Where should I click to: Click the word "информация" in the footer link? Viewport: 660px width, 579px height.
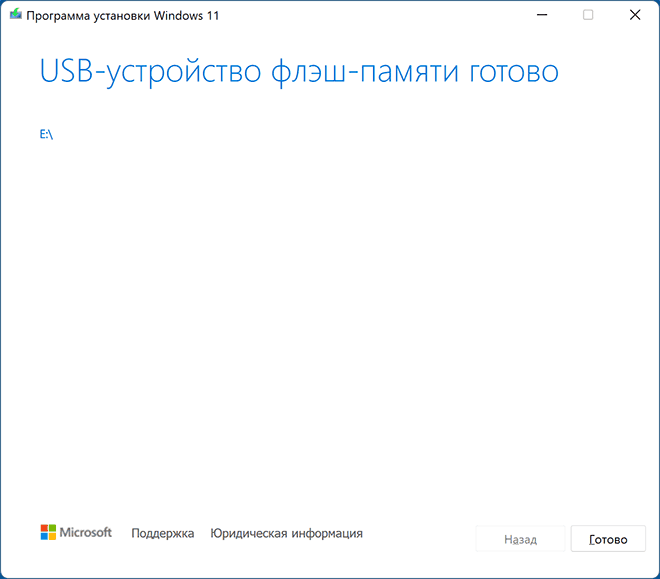click(327, 534)
